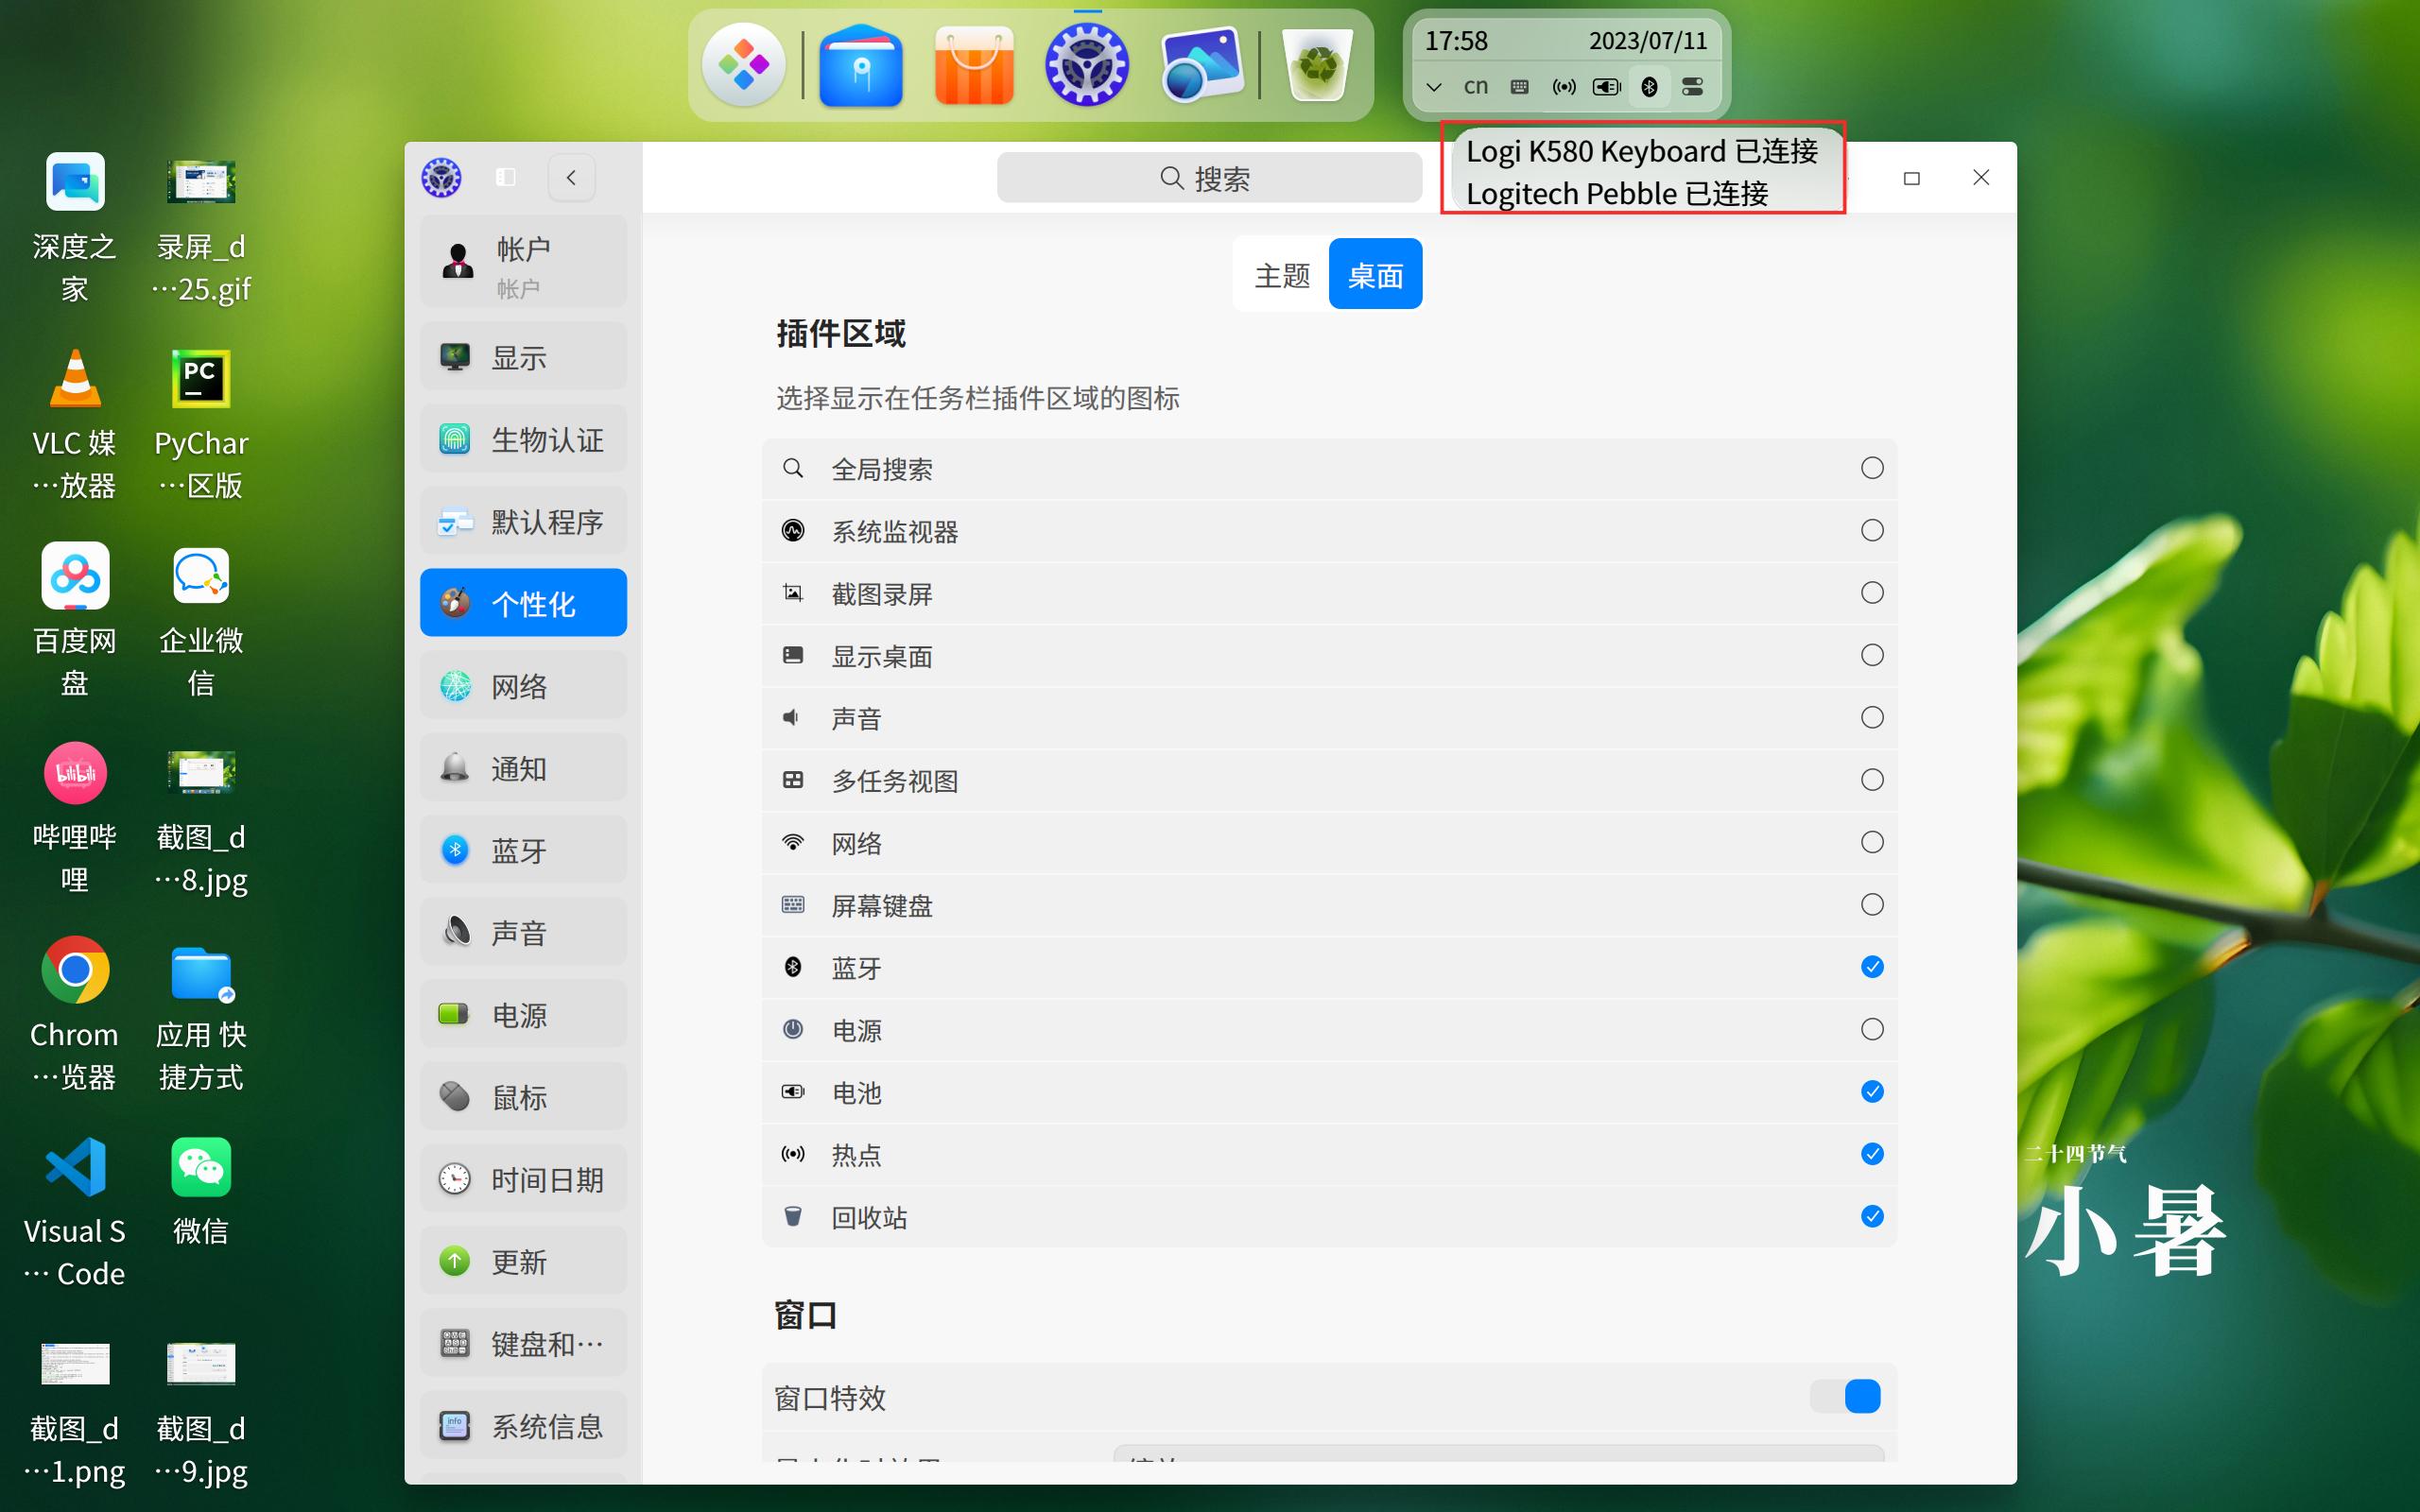
Task: Disable the 电池 plugin toggle
Action: pos(1870,1091)
